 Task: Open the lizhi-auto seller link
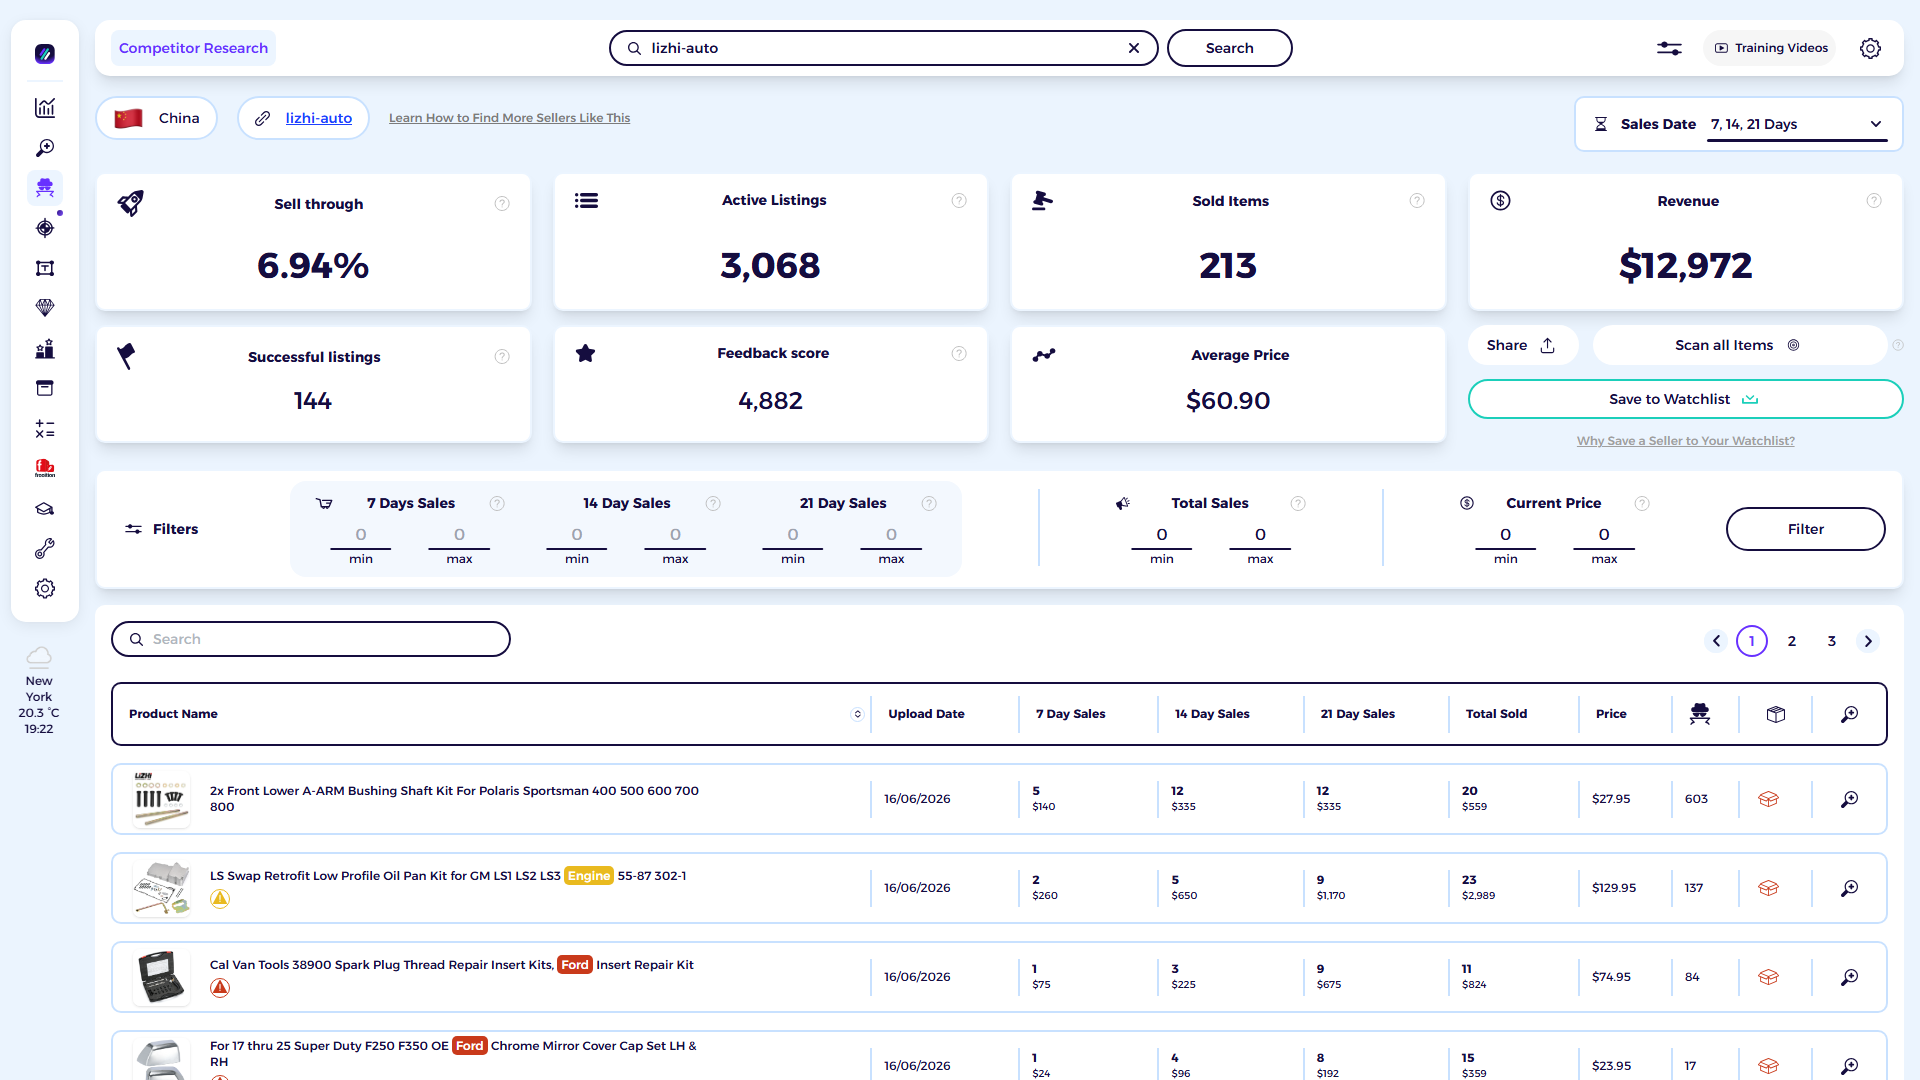point(318,118)
